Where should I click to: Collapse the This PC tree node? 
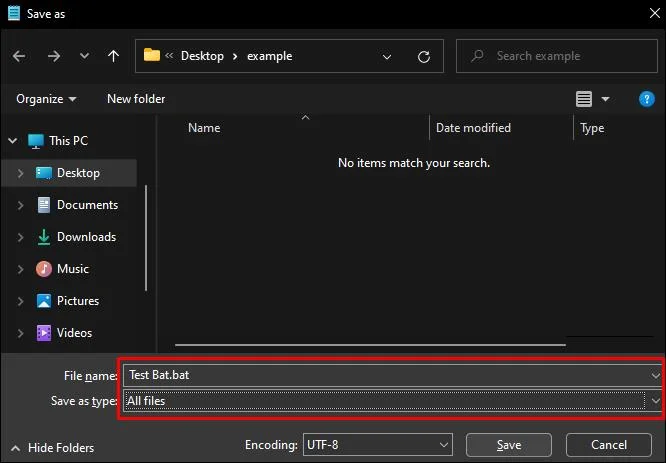13,140
